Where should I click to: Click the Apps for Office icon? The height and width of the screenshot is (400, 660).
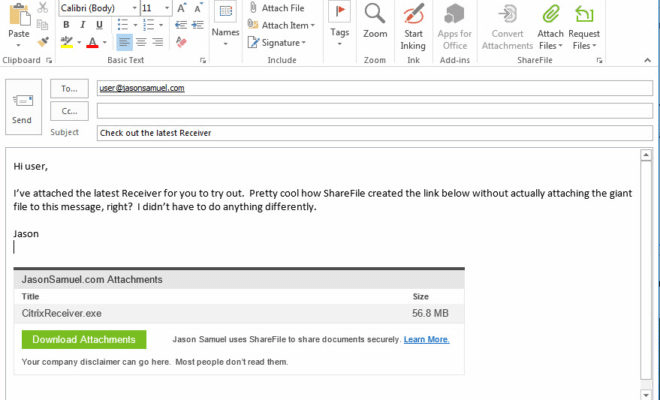(x=455, y=14)
